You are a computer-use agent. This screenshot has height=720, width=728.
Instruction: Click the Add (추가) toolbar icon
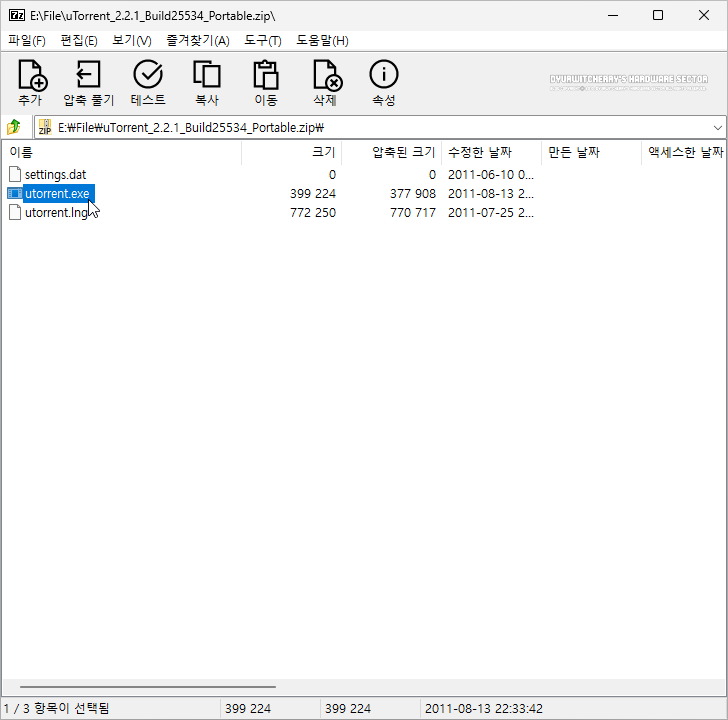pos(32,75)
